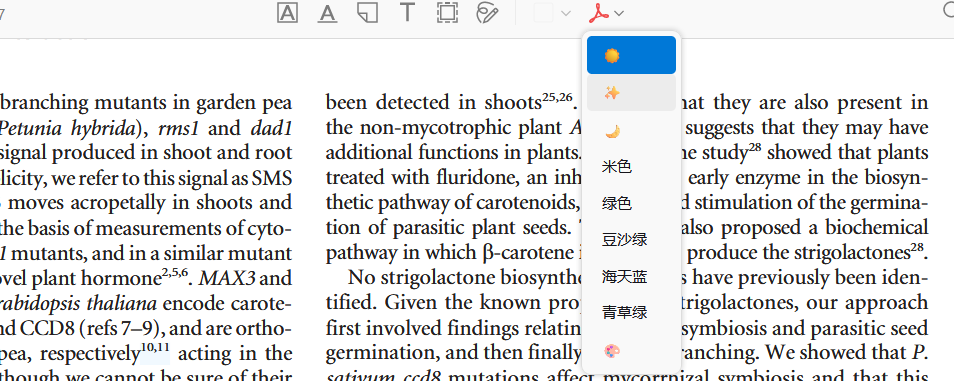This screenshot has height=381, width=954.
Task: Click reference superscript 28 after study
Action: coord(756,148)
